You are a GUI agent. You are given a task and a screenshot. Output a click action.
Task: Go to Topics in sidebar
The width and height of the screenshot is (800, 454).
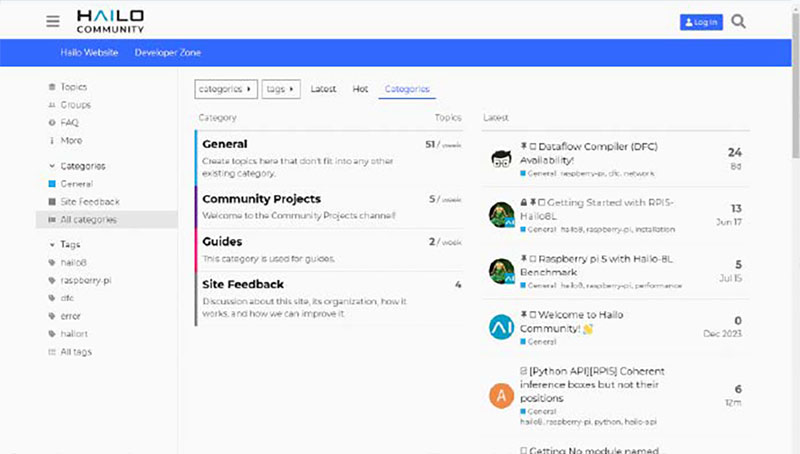click(73, 87)
